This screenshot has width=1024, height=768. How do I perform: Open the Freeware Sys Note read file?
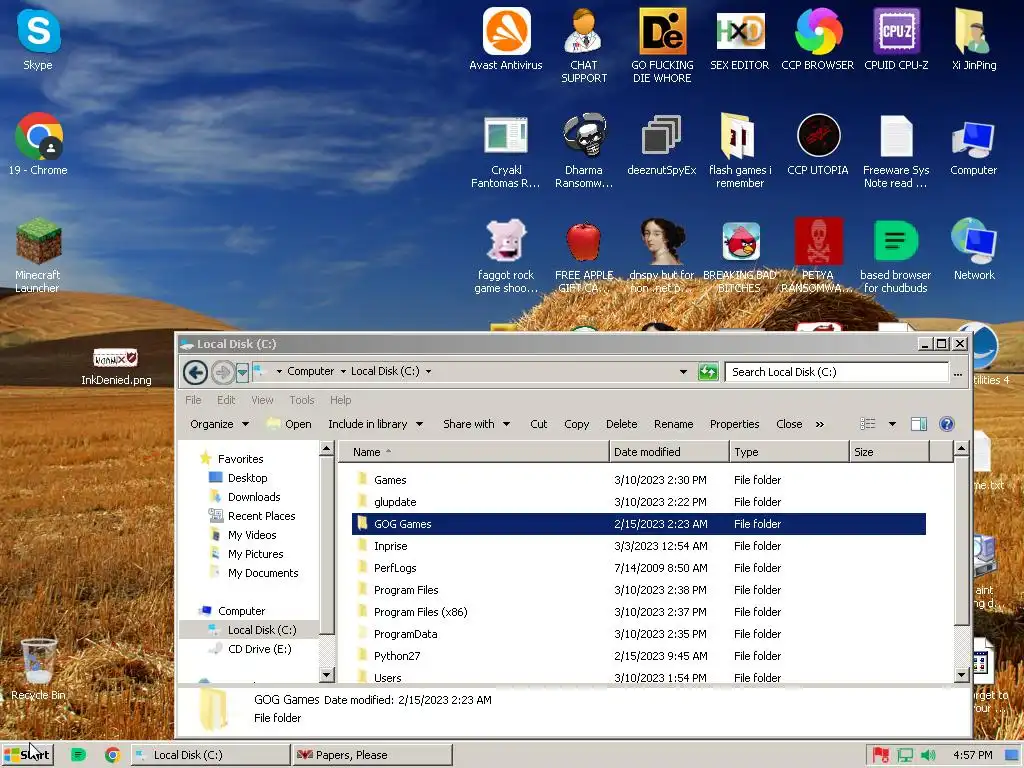pos(896,152)
